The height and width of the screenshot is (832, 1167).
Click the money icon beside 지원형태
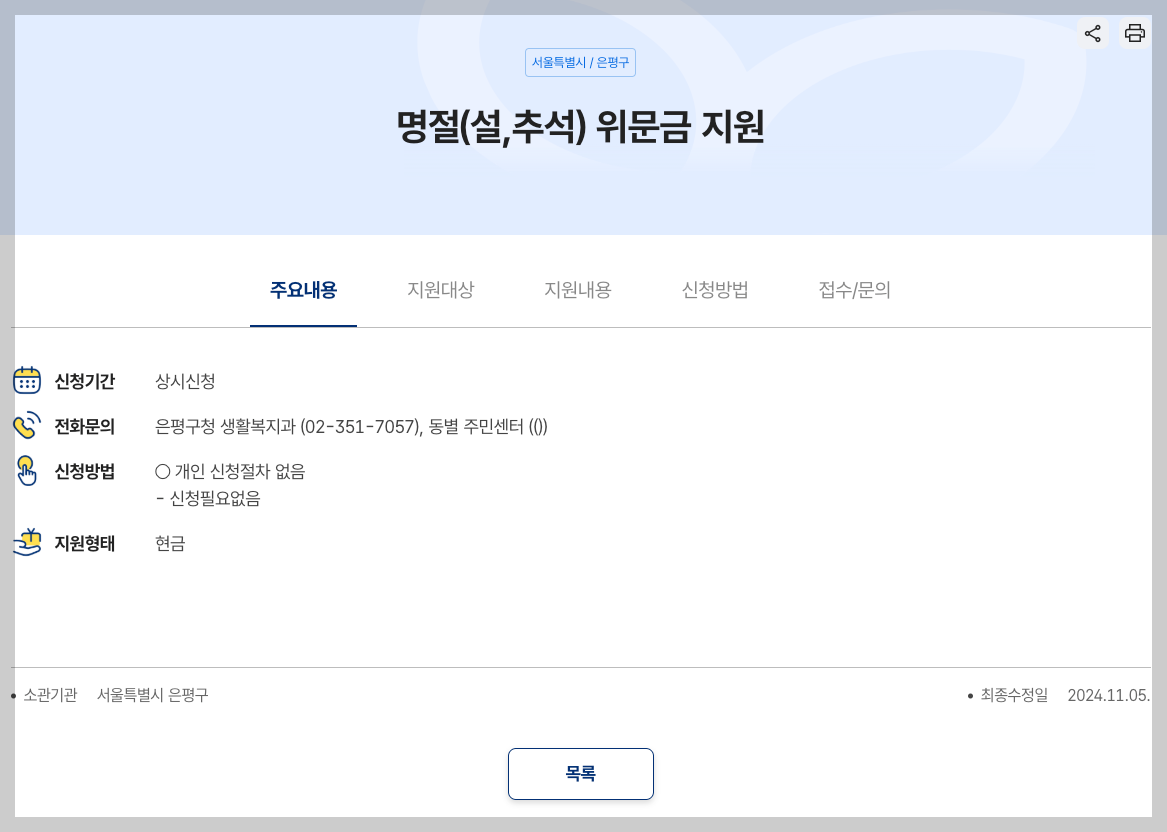tap(27, 543)
